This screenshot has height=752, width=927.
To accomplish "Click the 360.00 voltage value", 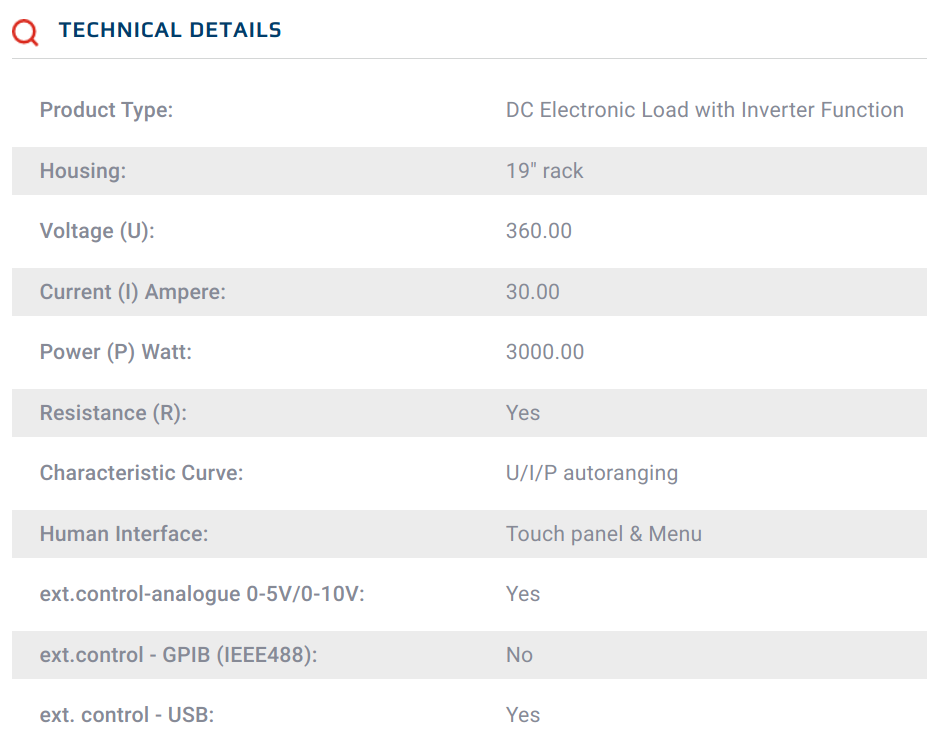I will pos(539,231).
